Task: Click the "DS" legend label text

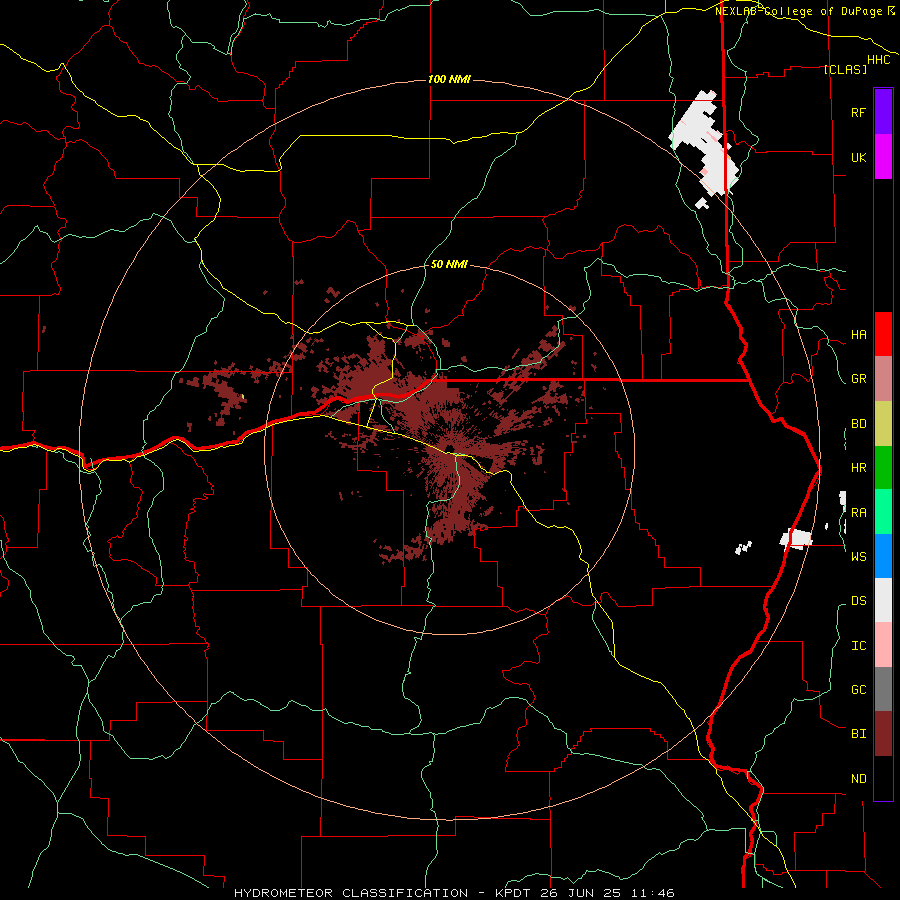Action: (x=858, y=600)
